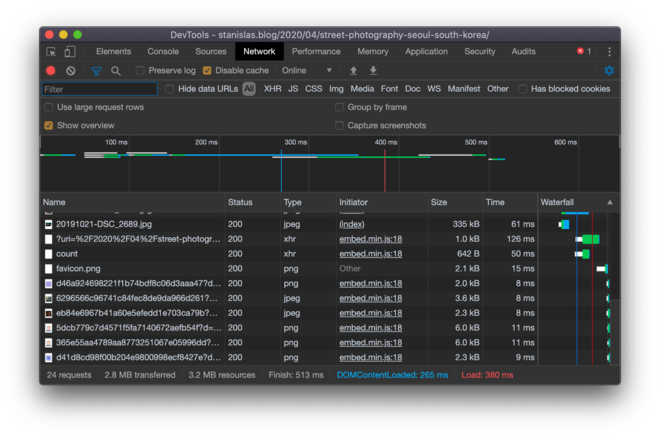Click the Filter text input field

coord(98,89)
